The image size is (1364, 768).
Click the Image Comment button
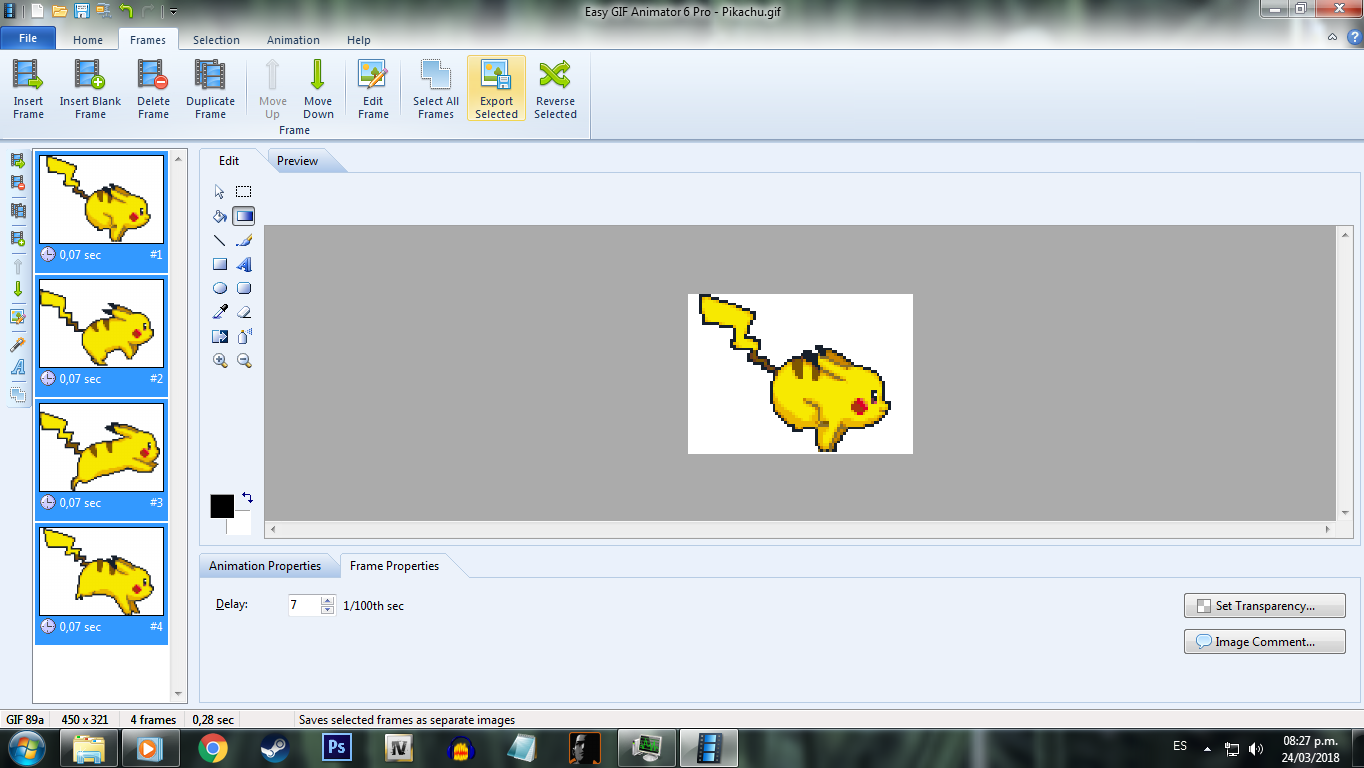click(x=1265, y=642)
